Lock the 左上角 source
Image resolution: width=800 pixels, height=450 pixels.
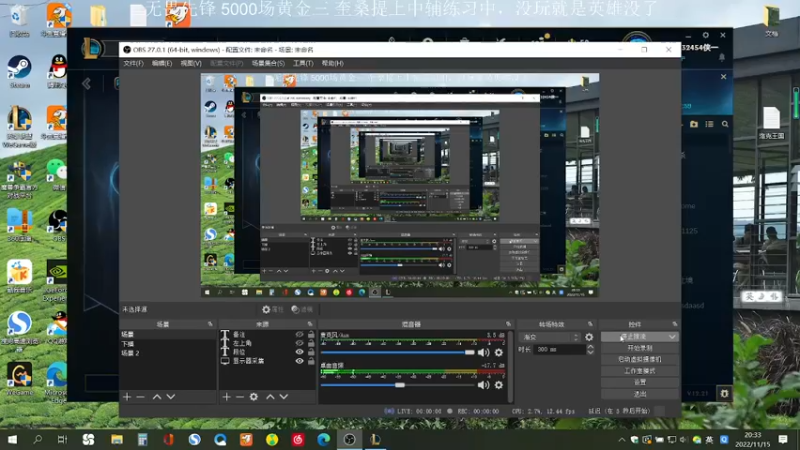click(x=311, y=343)
